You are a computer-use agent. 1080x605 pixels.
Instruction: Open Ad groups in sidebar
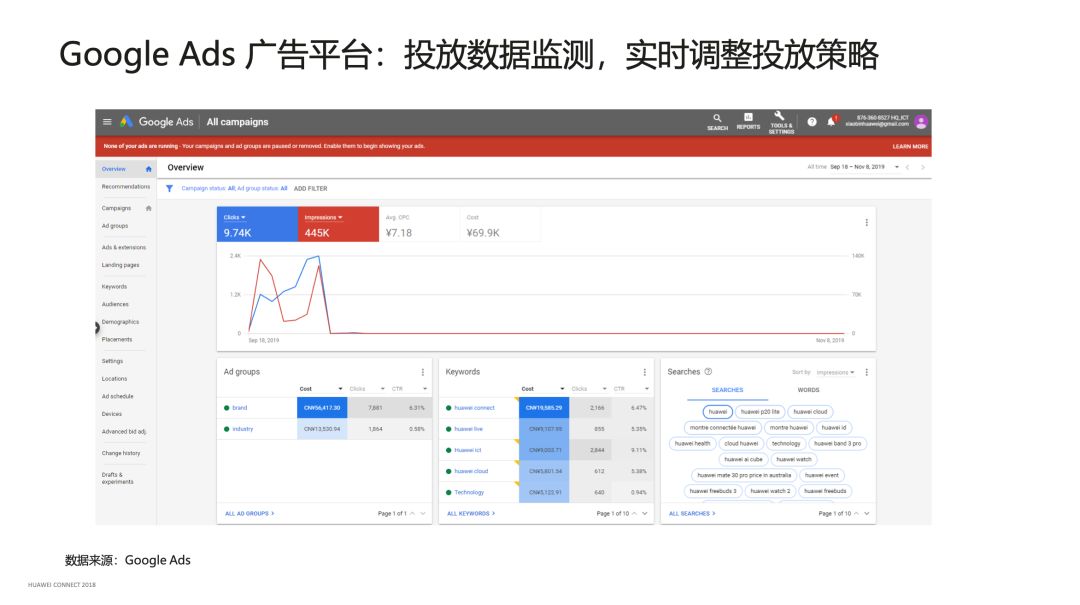tap(115, 226)
